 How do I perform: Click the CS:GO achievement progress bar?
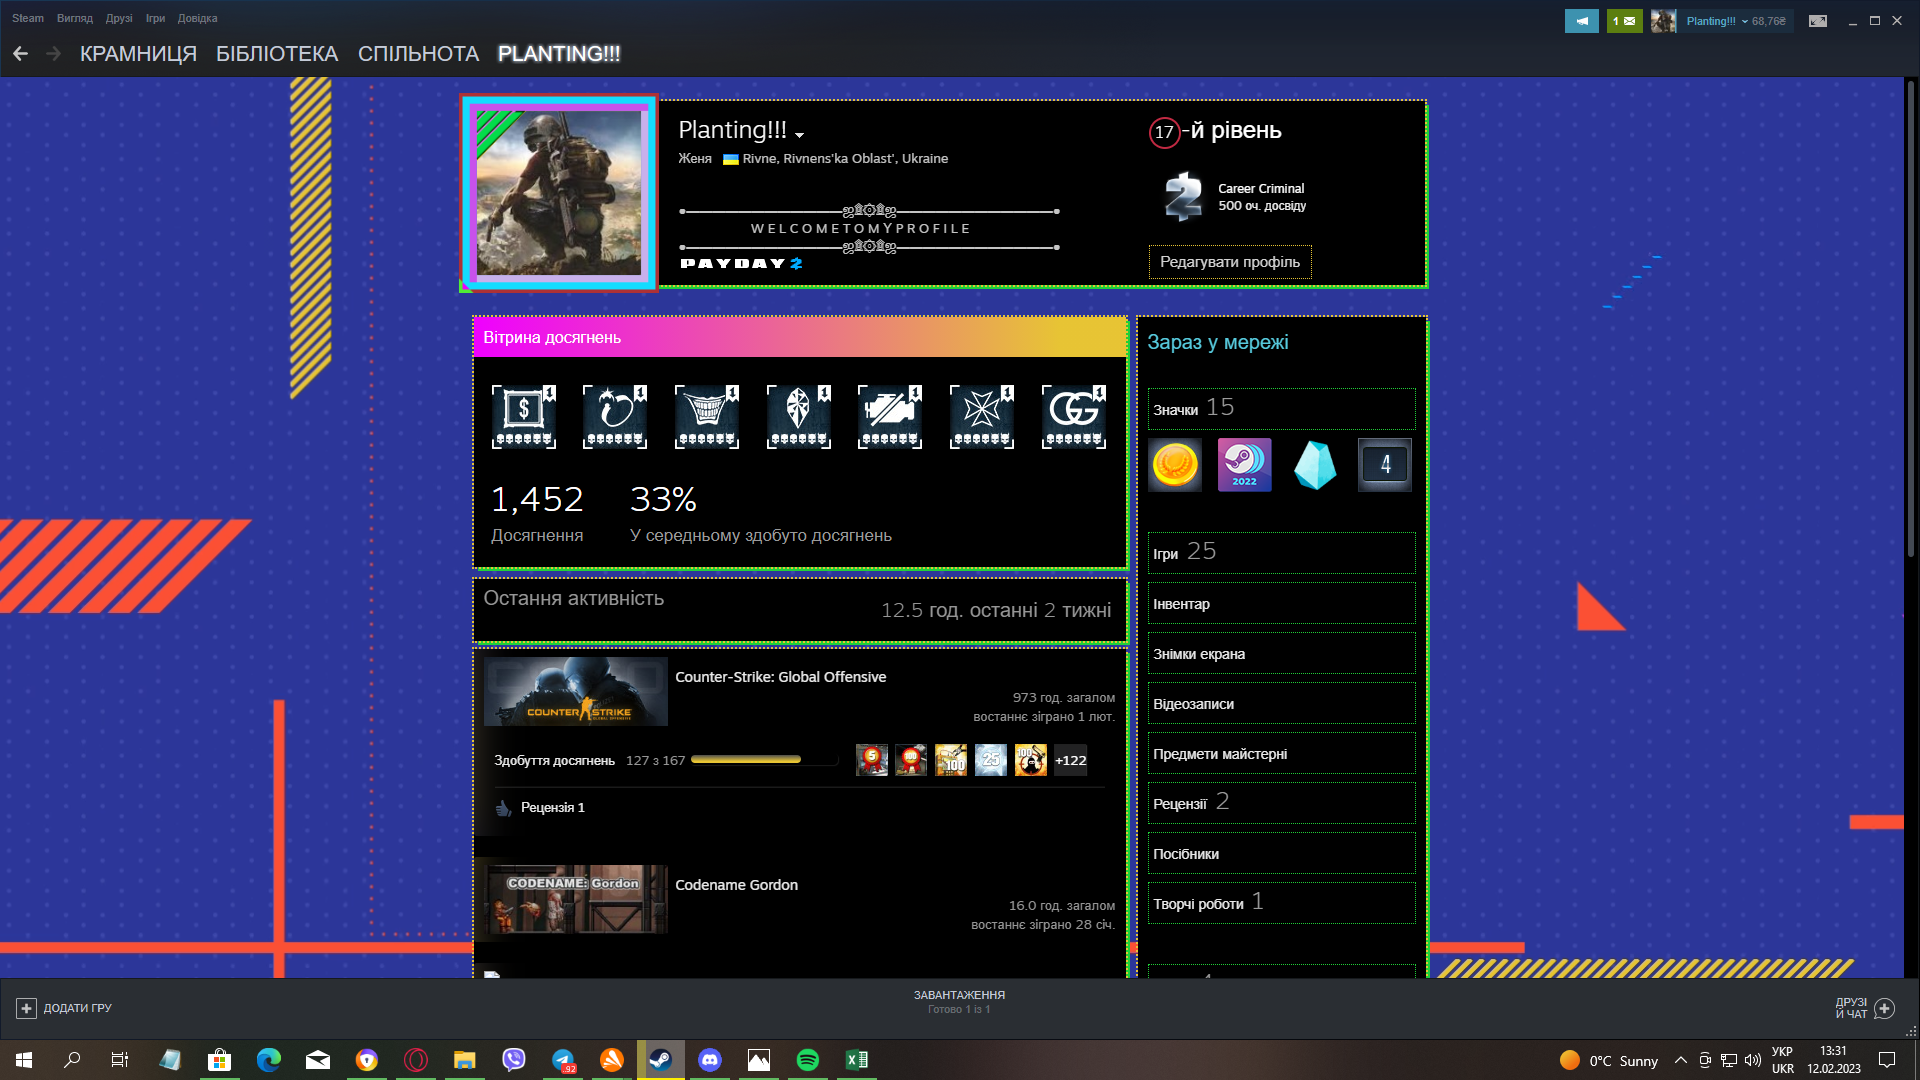coord(764,760)
